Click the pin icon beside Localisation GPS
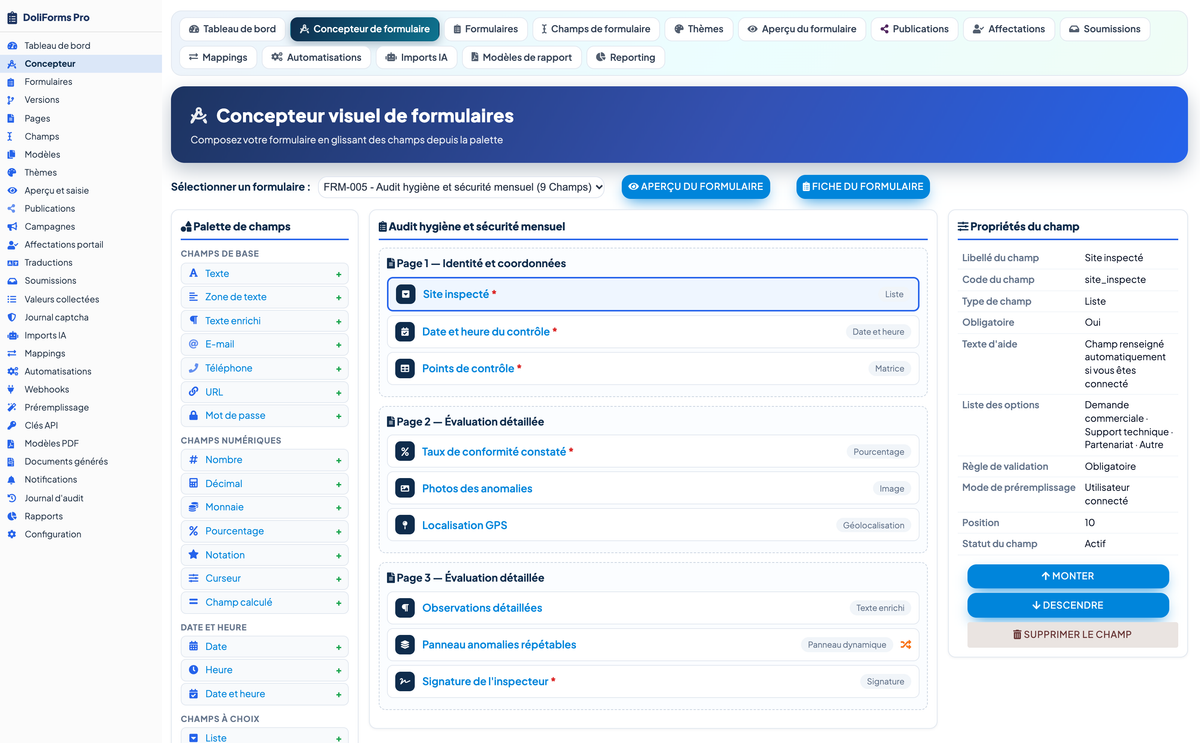 405,525
